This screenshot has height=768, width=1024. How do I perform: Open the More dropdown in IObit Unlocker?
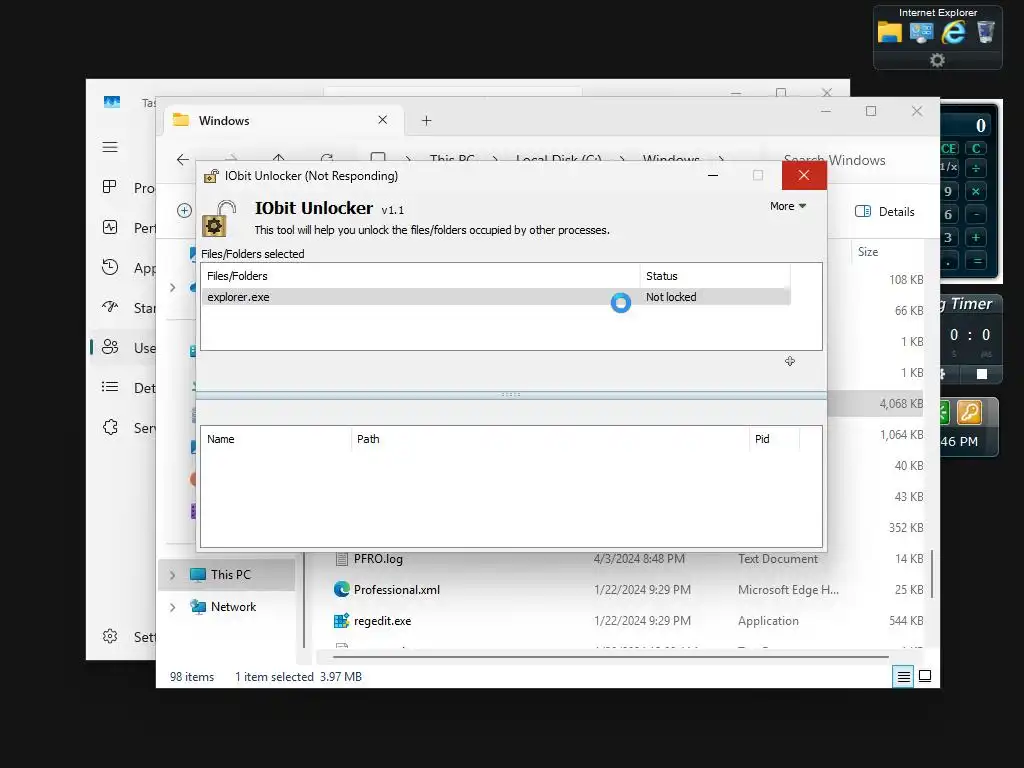788,206
